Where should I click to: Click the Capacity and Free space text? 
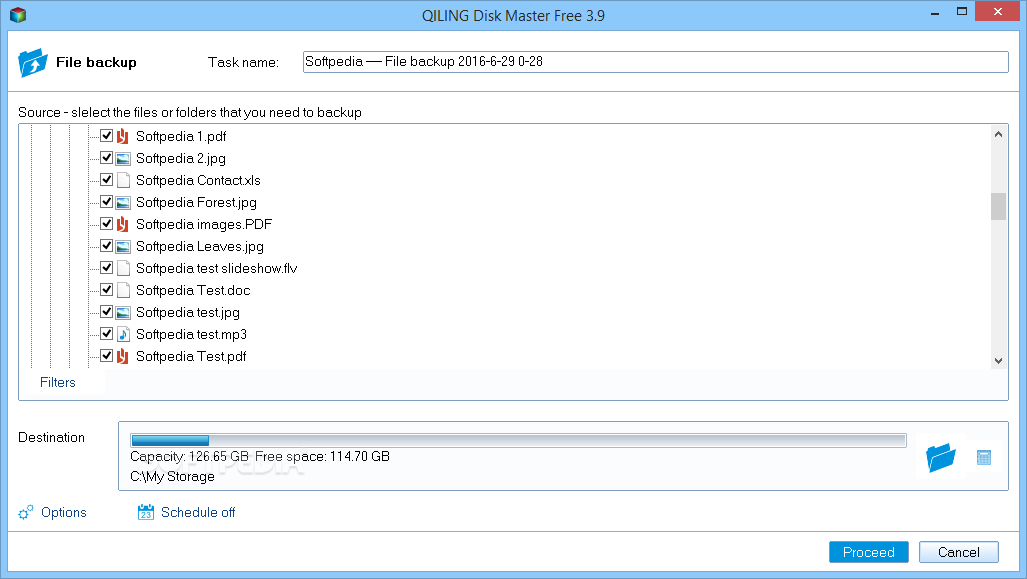coord(260,456)
